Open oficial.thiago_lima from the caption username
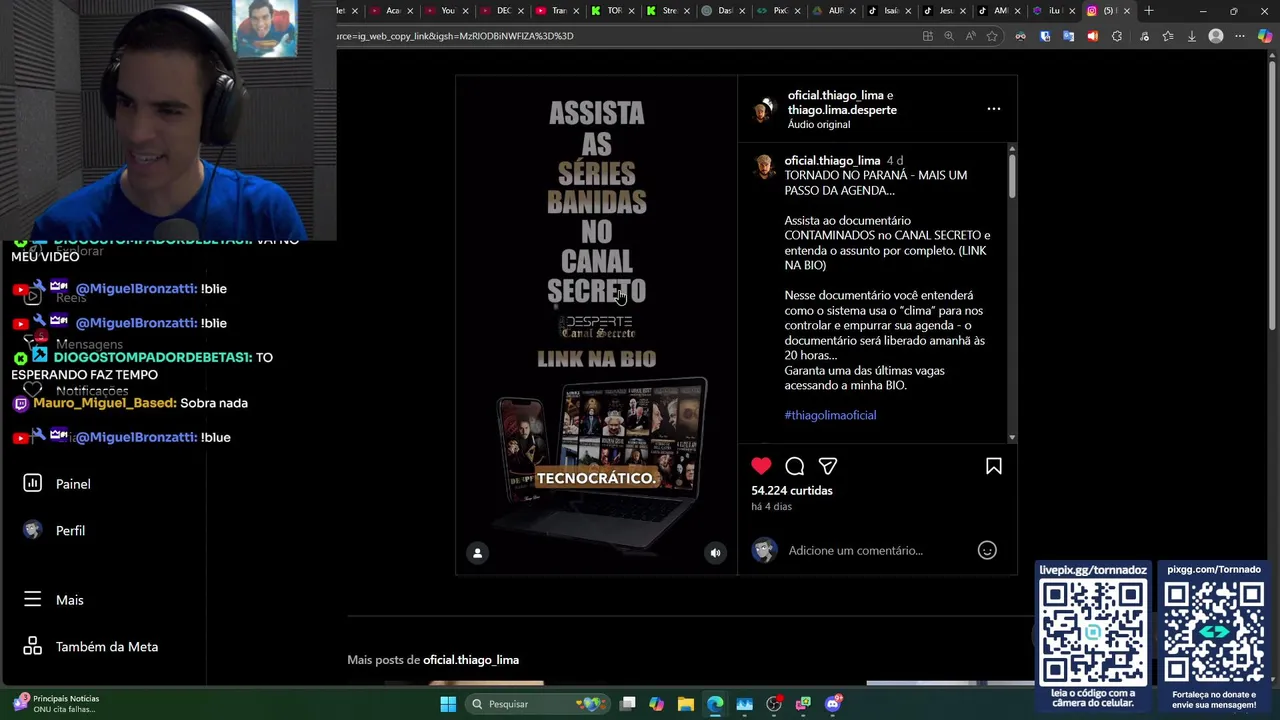1280x720 pixels. tap(832, 160)
